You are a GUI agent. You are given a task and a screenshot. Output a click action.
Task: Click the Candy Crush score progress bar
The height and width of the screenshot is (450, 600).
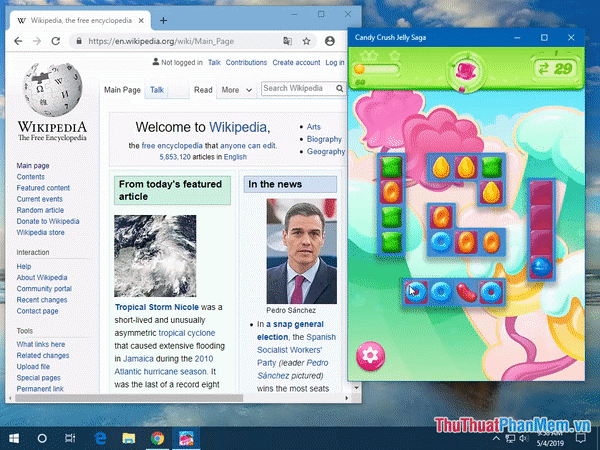point(377,69)
